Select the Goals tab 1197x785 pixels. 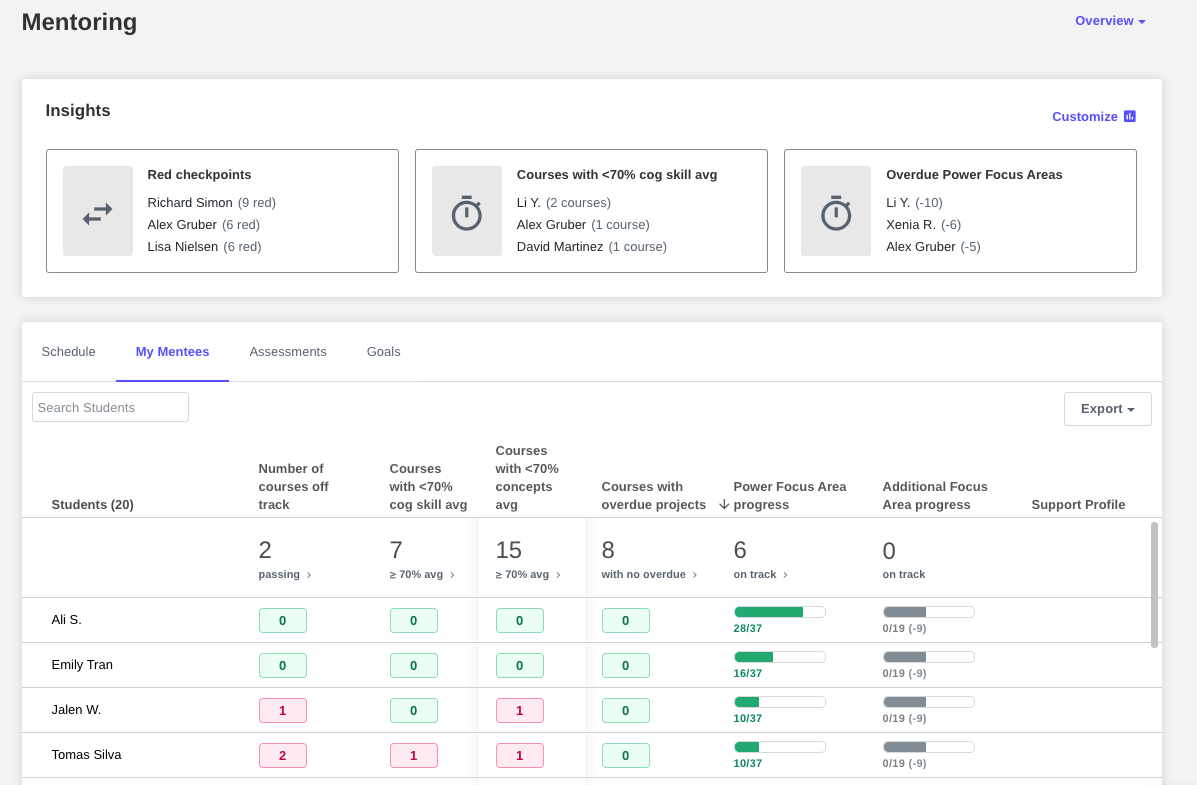coord(383,352)
